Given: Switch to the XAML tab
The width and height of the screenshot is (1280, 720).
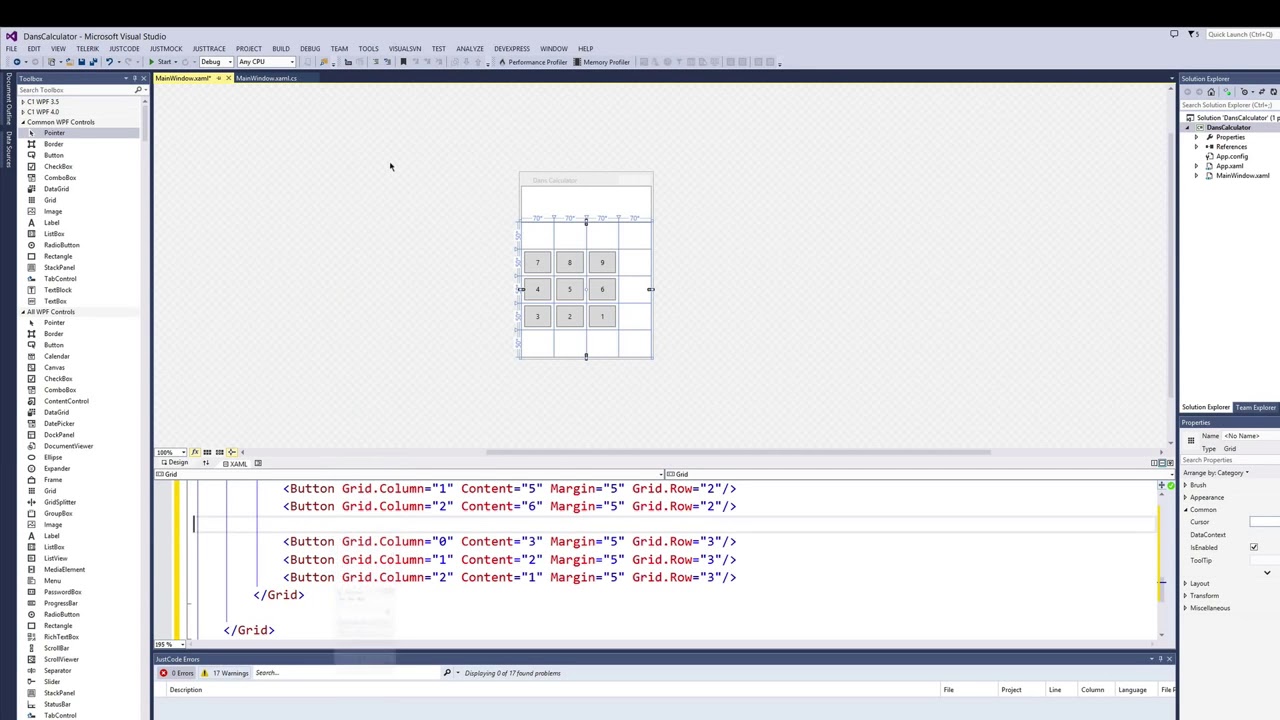Looking at the screenshot, I should pos(235,463).
